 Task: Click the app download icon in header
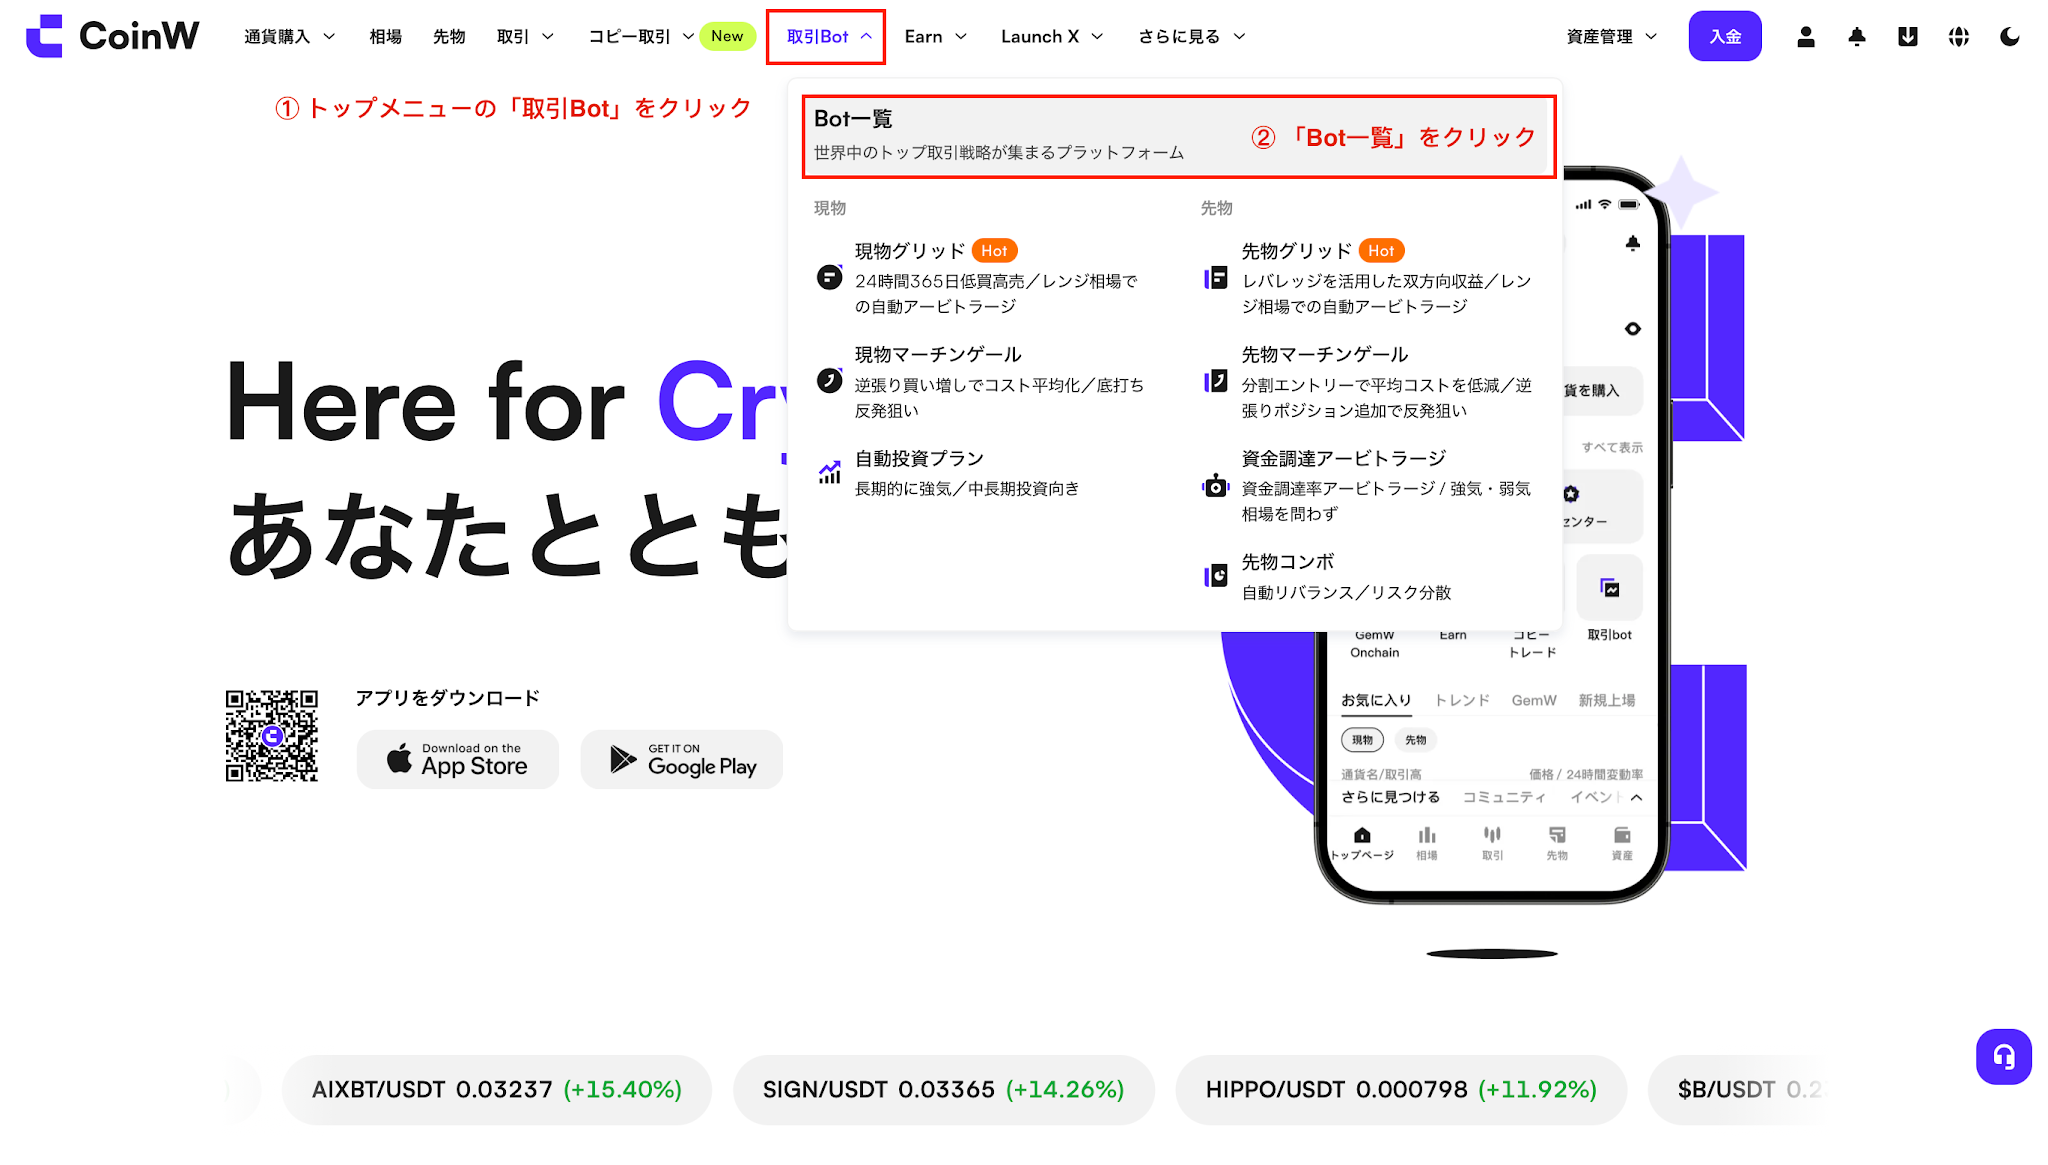coord(1908,37)
